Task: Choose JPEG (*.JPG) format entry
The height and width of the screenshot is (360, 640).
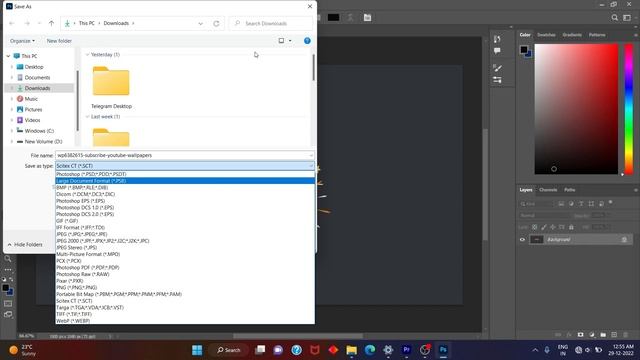Action: 185,234
